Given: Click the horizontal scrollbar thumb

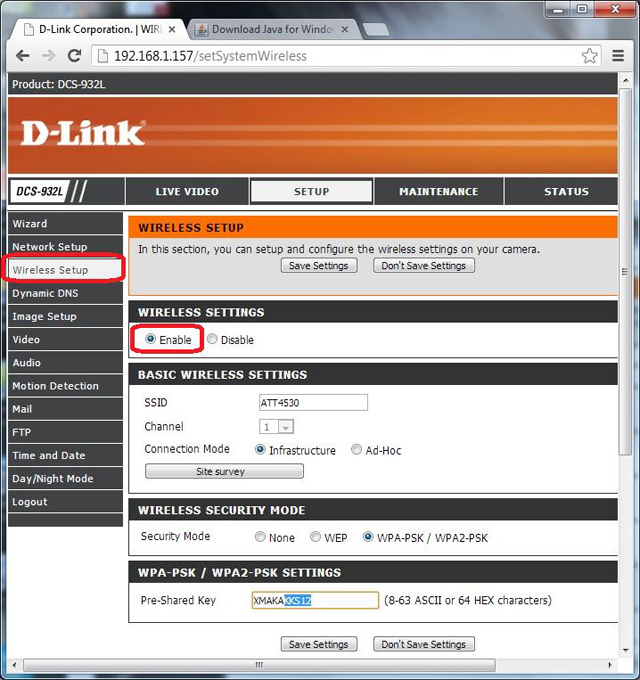Looking at the screenshot, I should 259,665.
